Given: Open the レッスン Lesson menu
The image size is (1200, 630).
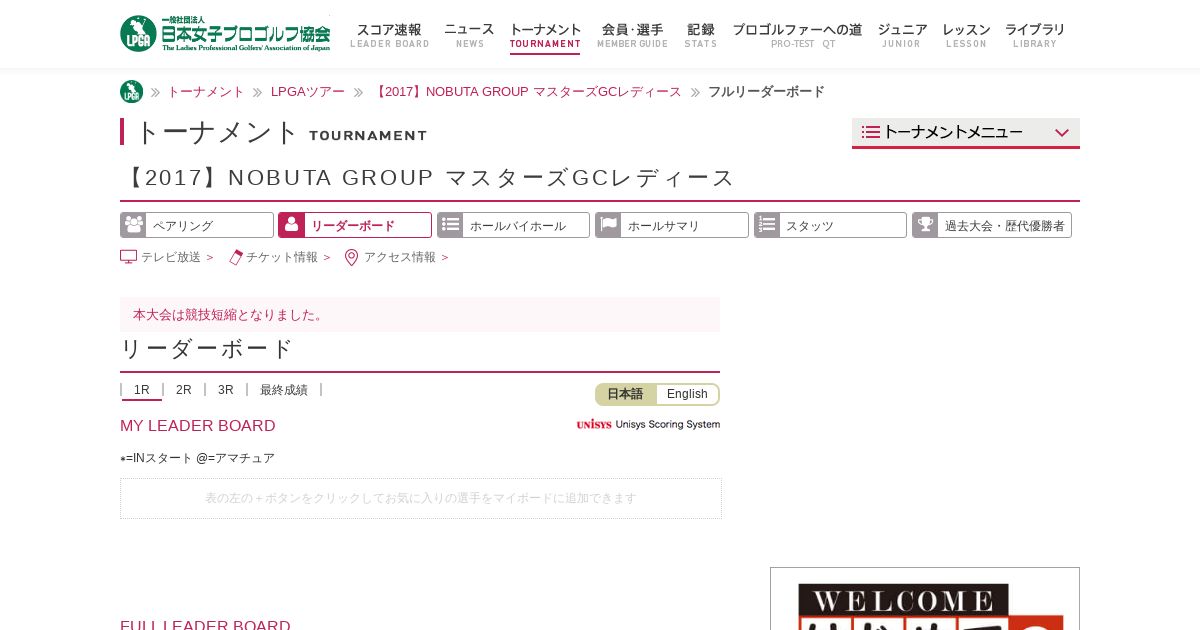Looking at the screenshot, I should point(966,35).
